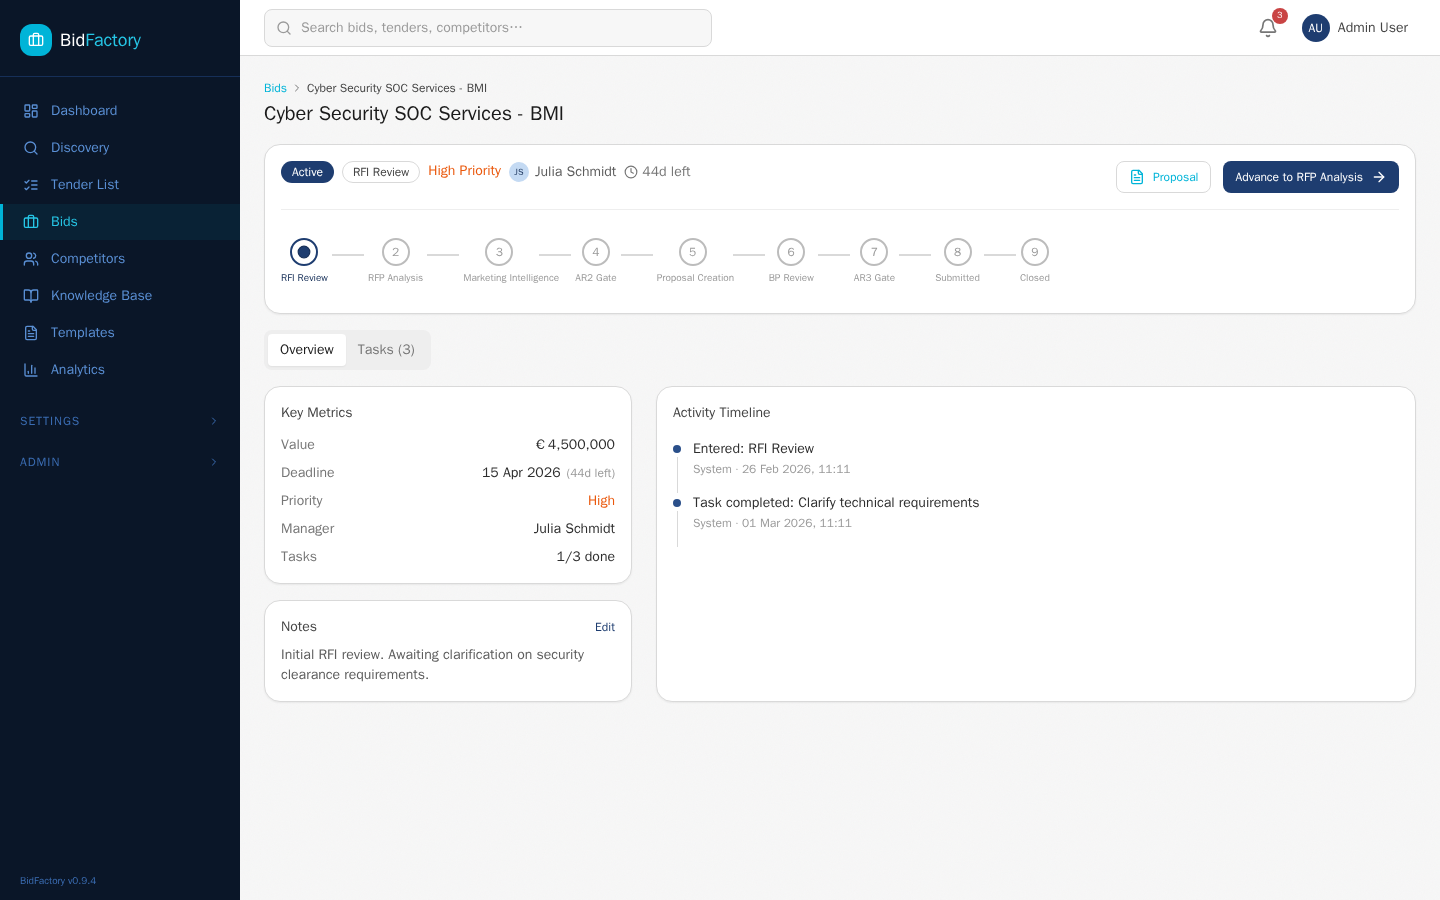Go to Competitors in sidebar
Screen dimensions: 1440x900
coord(120,259)
